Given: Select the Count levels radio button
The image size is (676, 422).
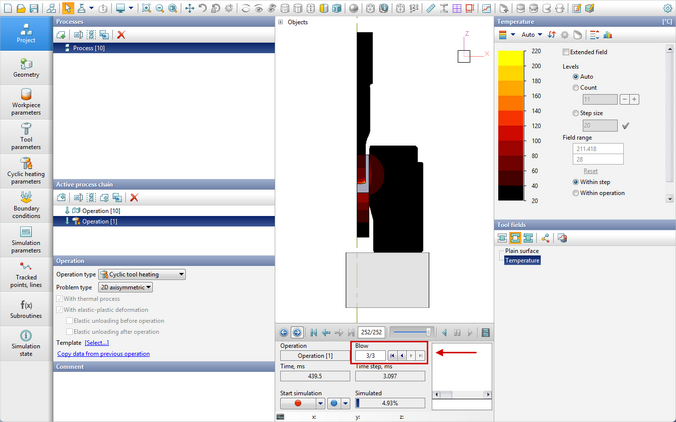Looking at the screenshot, I should (576, 87).
